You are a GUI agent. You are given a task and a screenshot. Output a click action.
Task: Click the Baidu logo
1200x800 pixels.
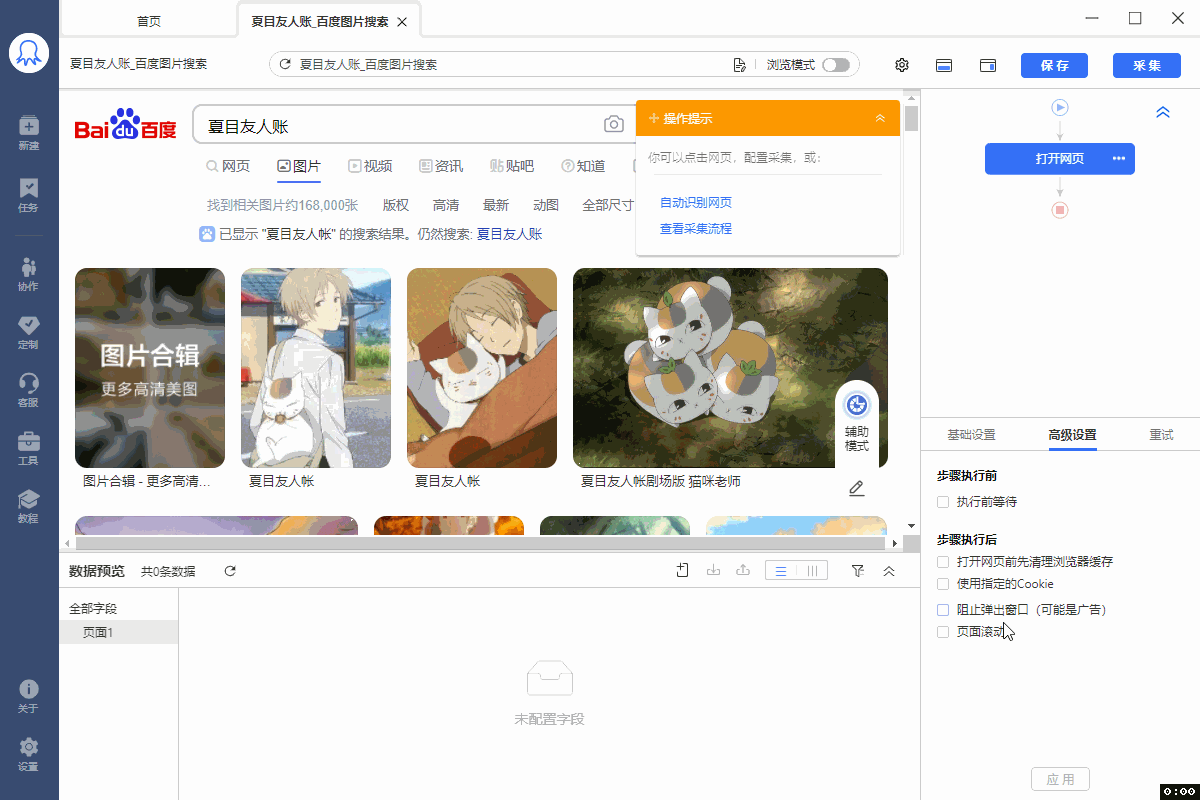126,124
